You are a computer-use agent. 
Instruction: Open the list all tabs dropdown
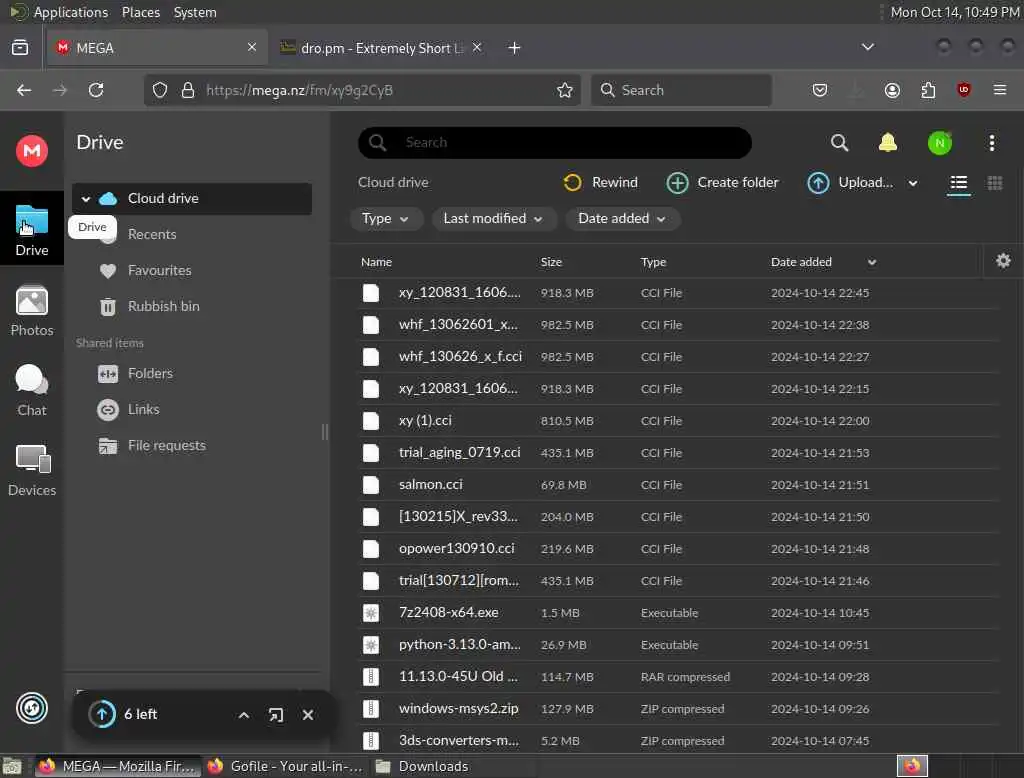tap(867, 47)
